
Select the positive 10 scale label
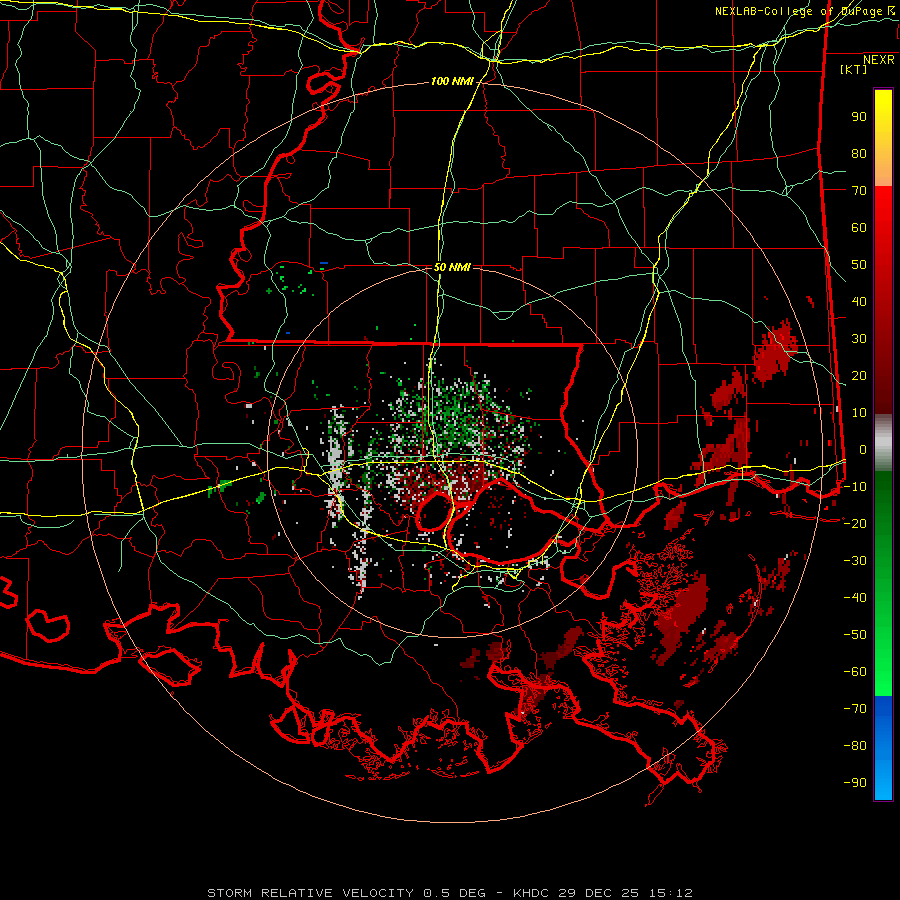[x=859, y=413]
